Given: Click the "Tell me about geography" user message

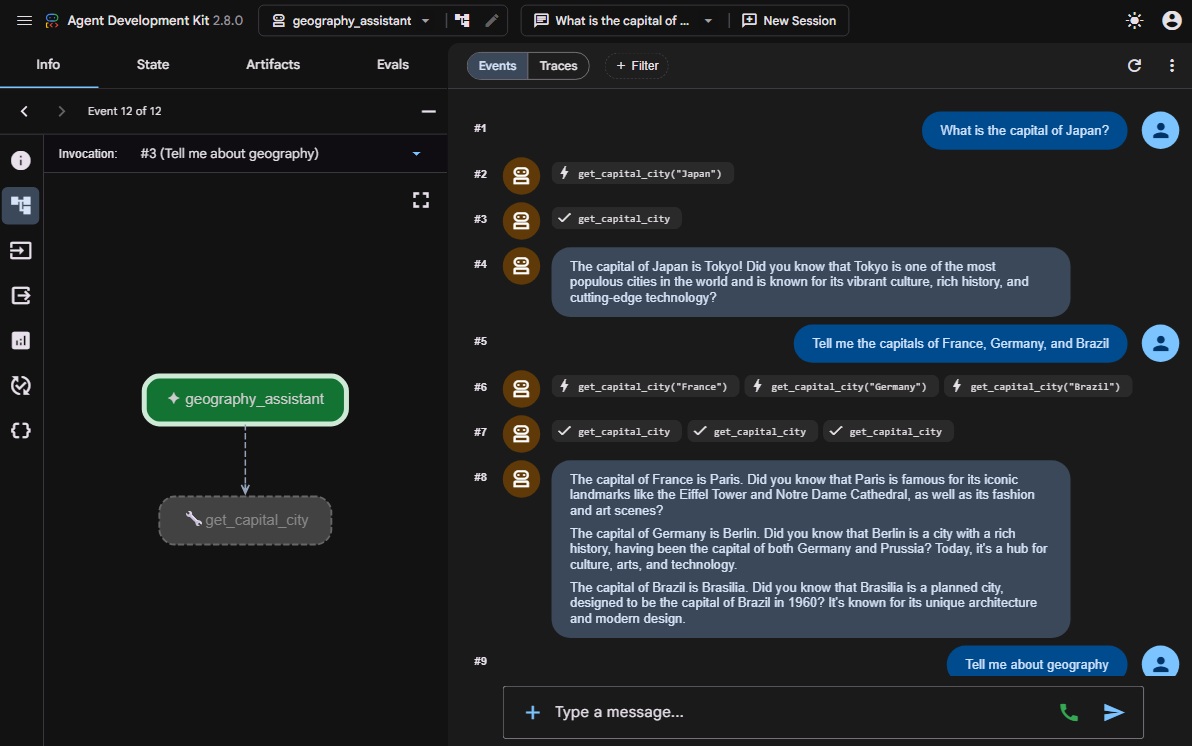Looking at the screenshot, I should click(x=1037, y=663).
